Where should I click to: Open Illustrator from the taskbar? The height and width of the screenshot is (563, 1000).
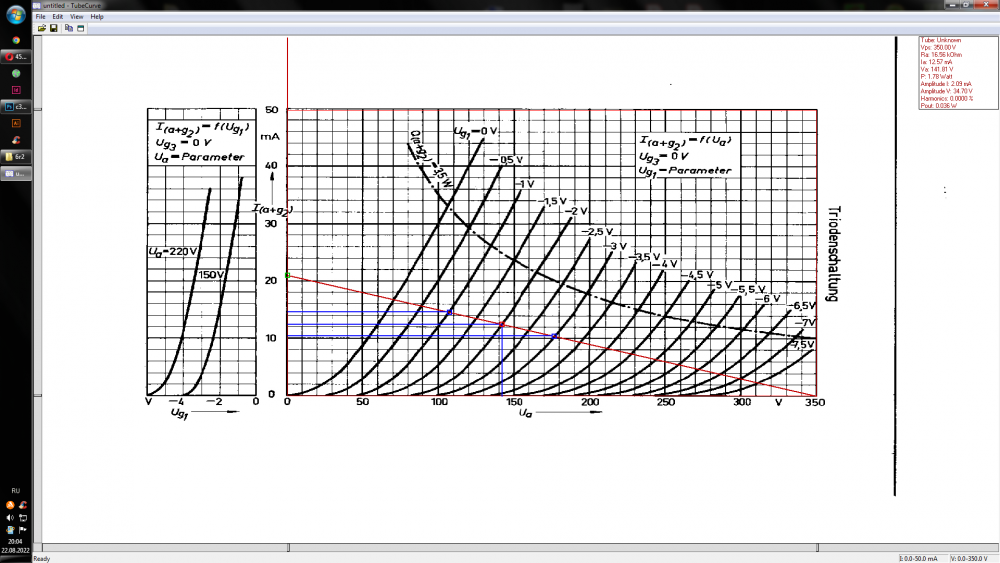pyautogui.click(x=16, y=123)
